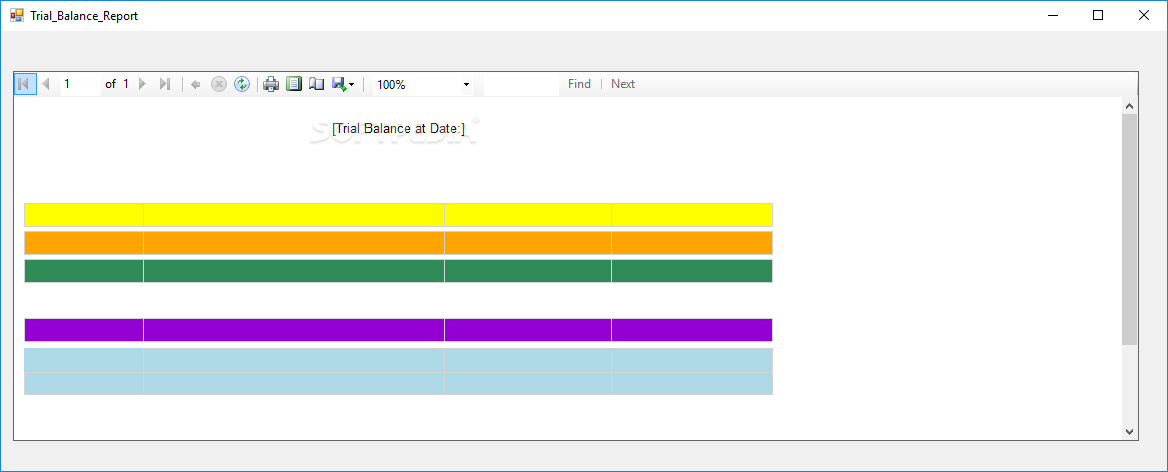Click the current page number field
Screen dimensions: 1168x472
(x=80, y=84)
